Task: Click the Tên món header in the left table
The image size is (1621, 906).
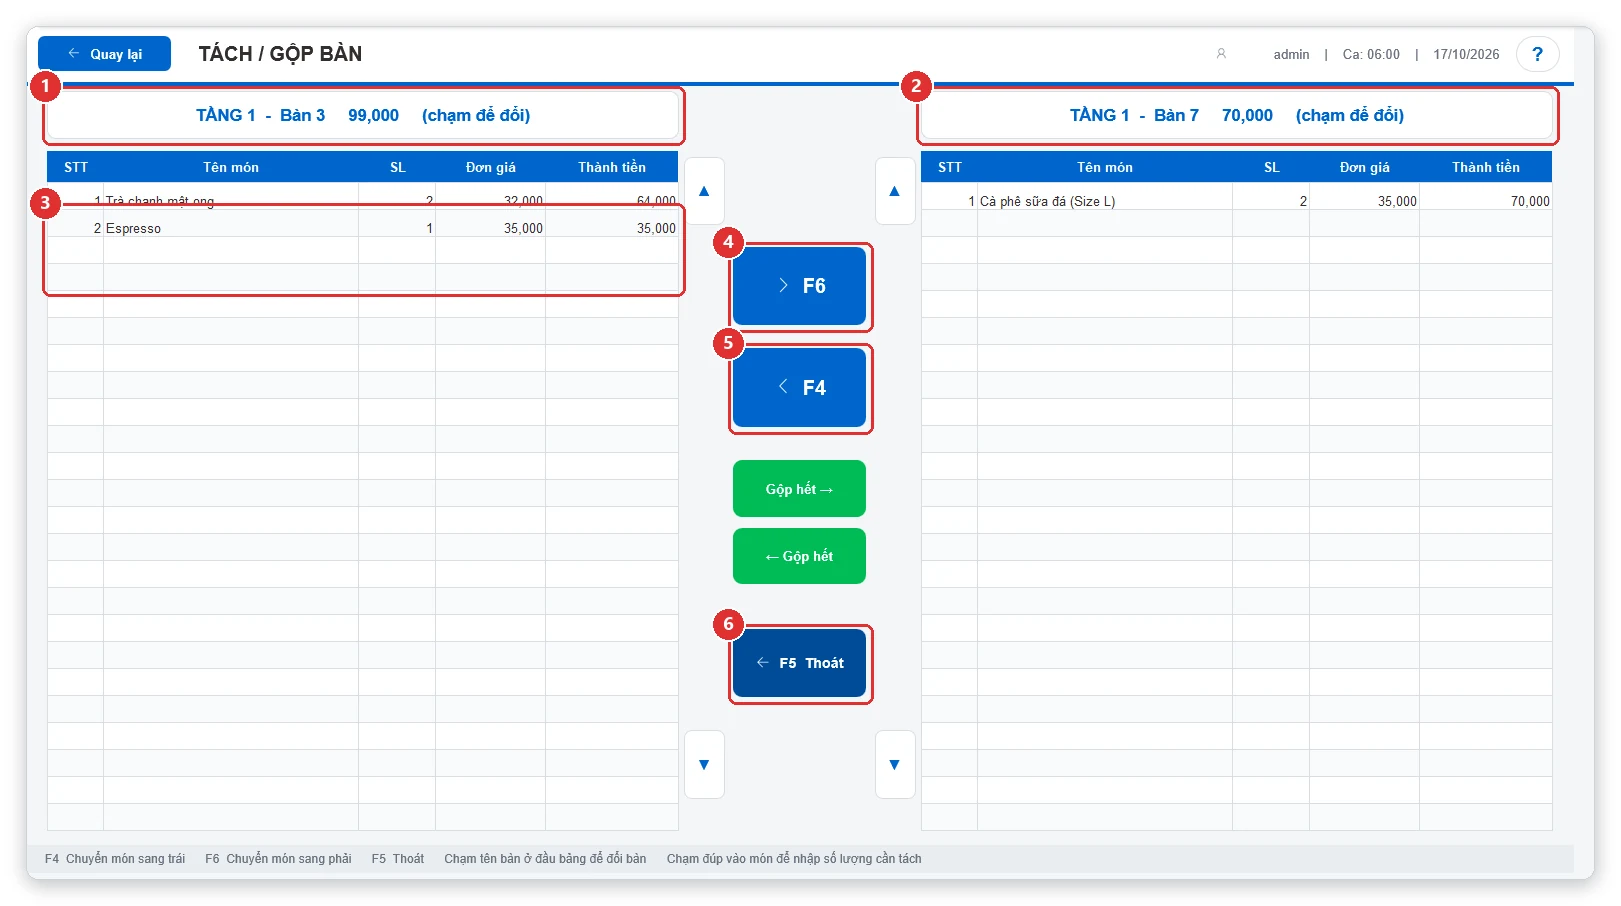Action: click(x=231, y=167)
